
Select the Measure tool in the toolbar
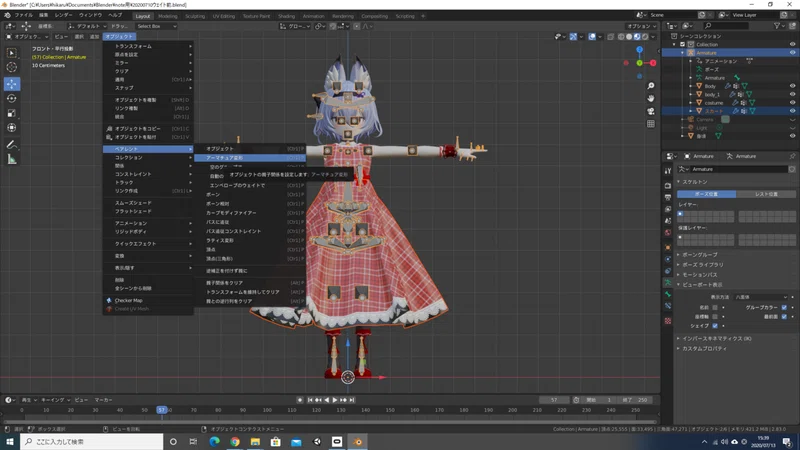(x=12, y=160)
